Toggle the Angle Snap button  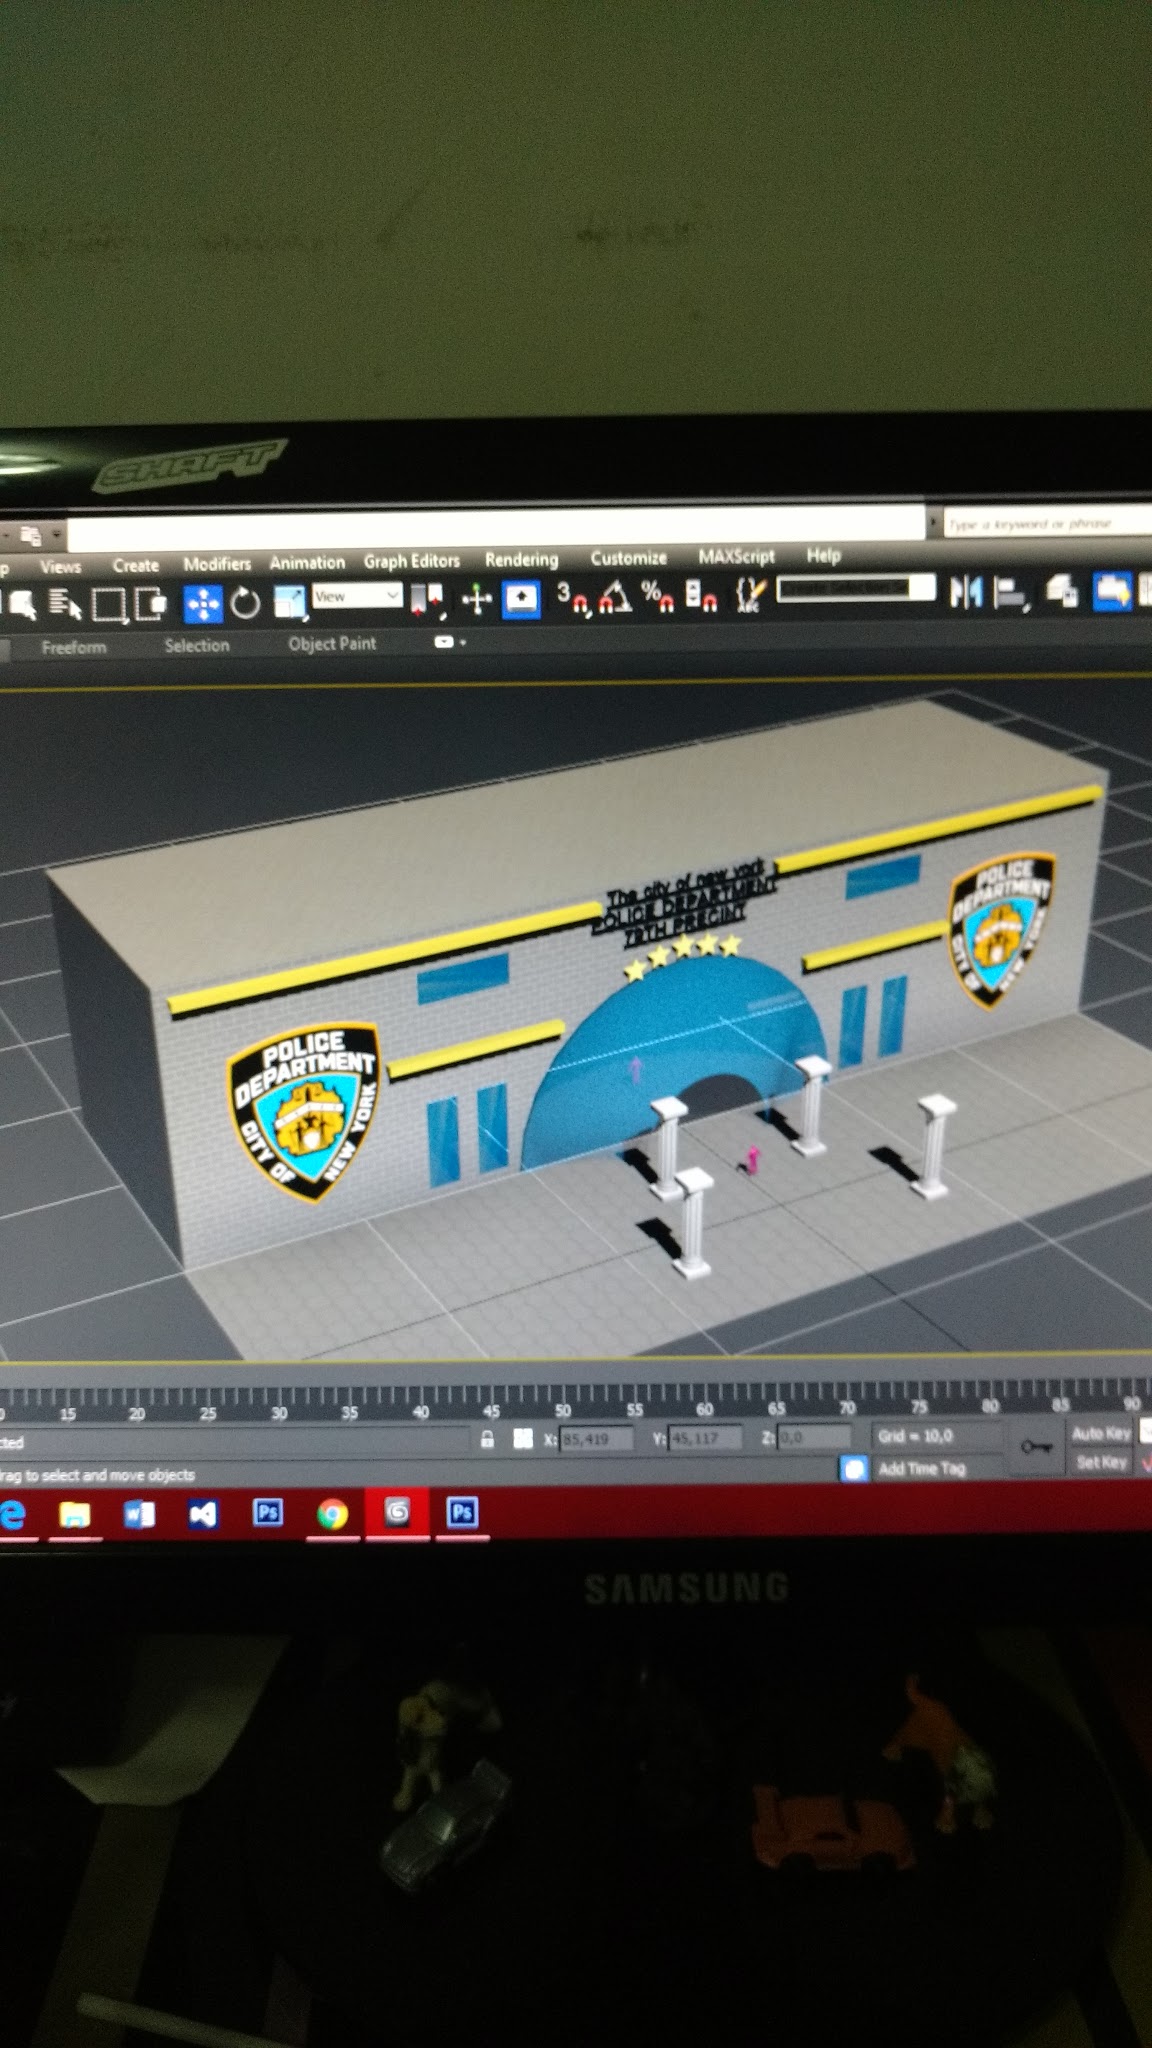coord(614,597)
